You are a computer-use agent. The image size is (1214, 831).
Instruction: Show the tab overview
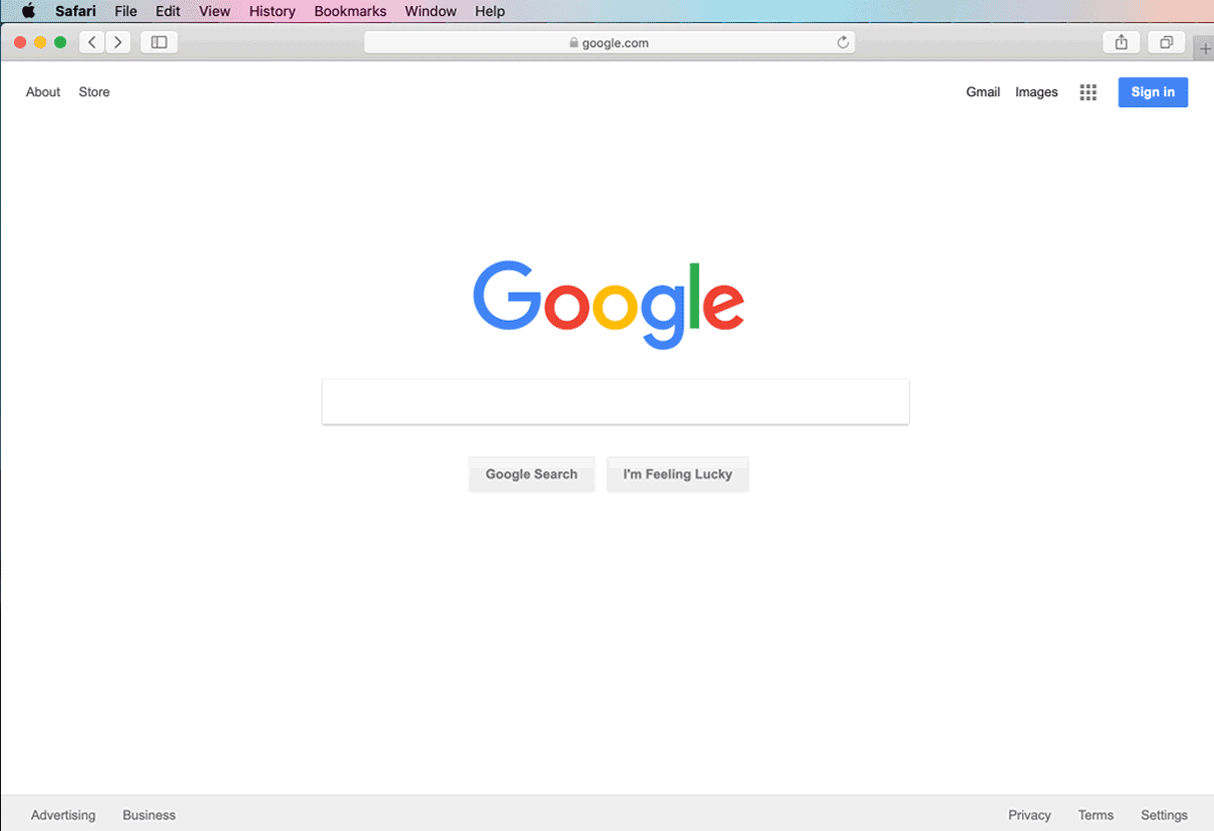[x=1166, y=42]
